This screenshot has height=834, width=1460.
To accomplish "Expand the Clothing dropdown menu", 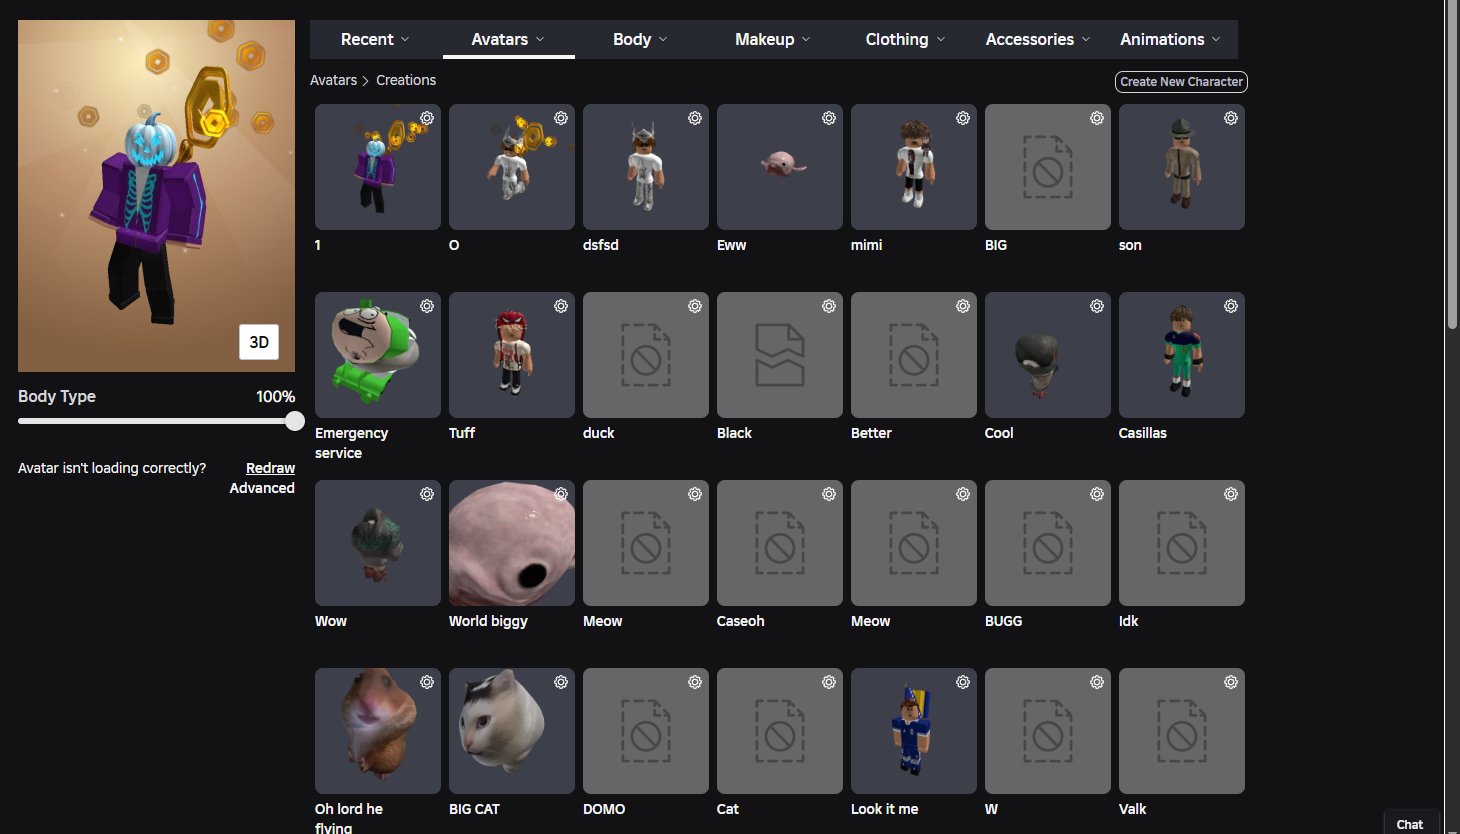I will [x=905, y=39].
